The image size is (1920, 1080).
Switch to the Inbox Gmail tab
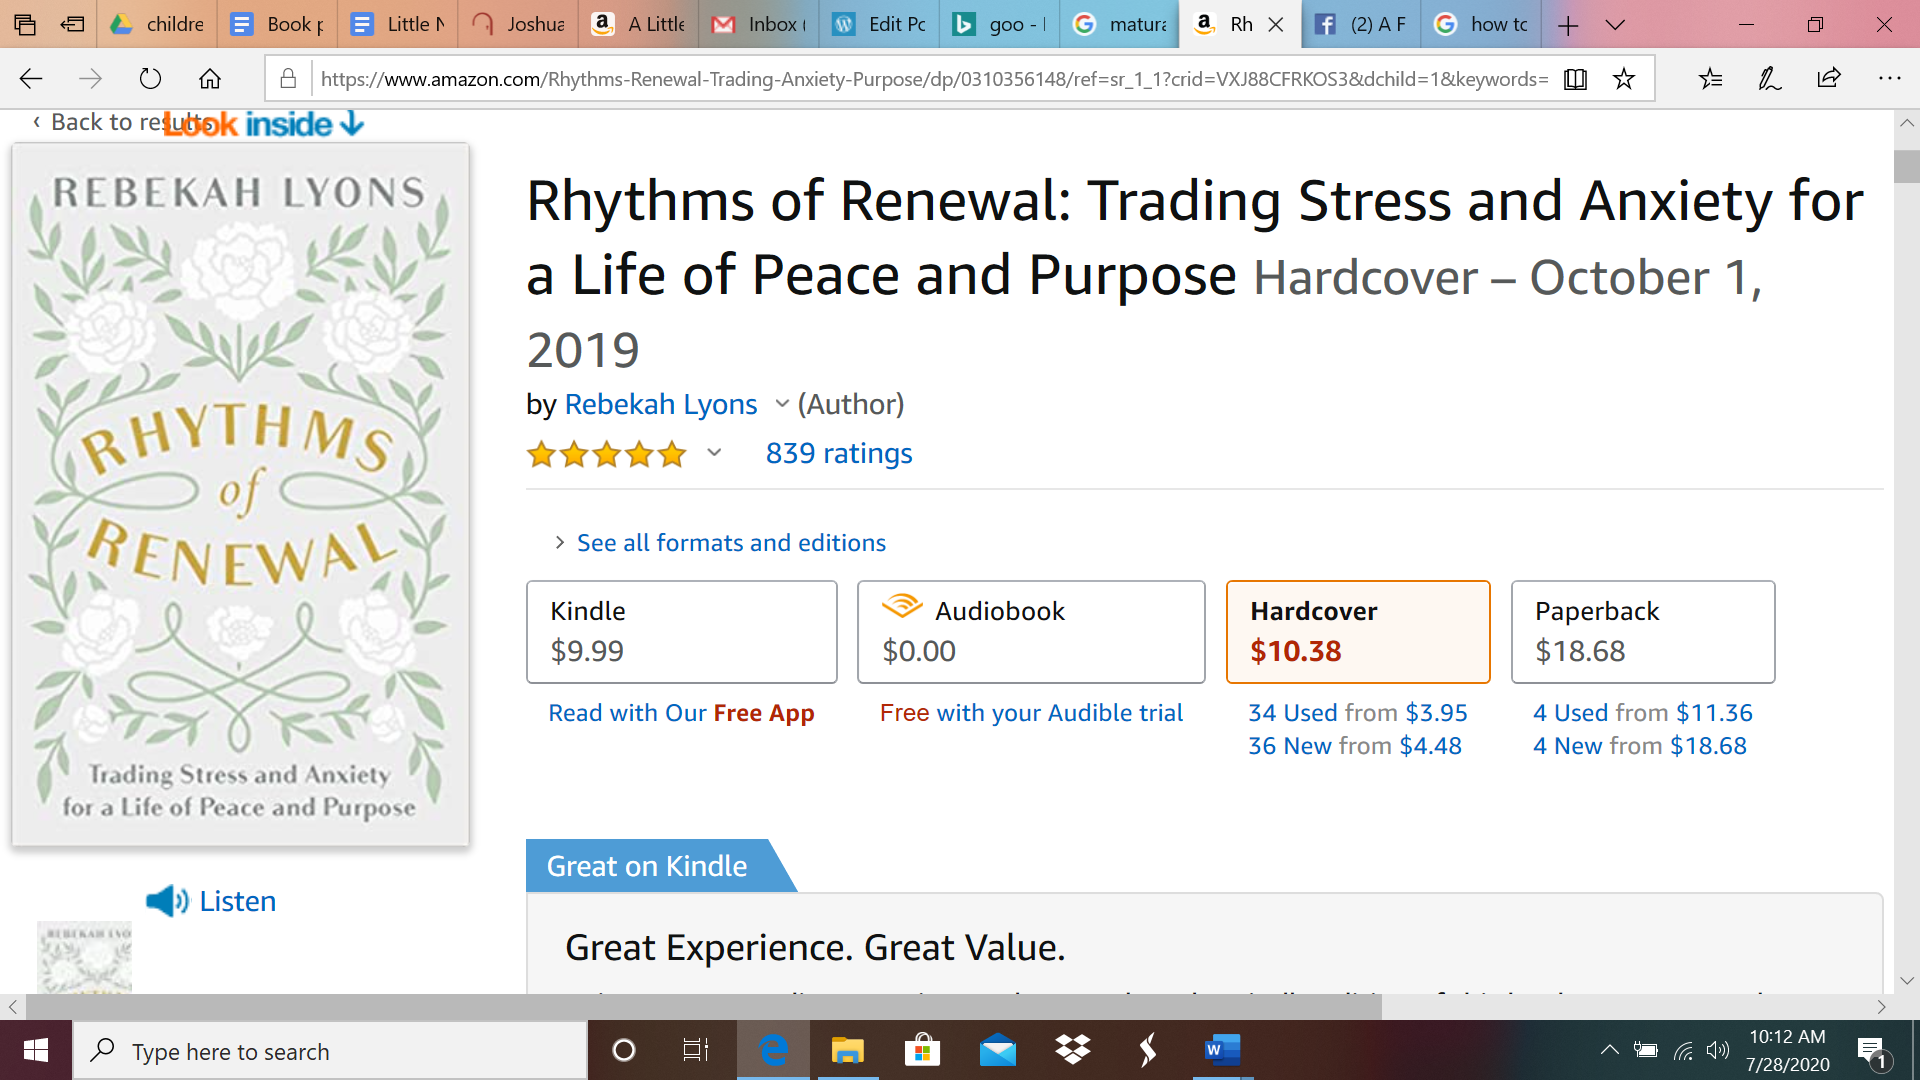760,24
